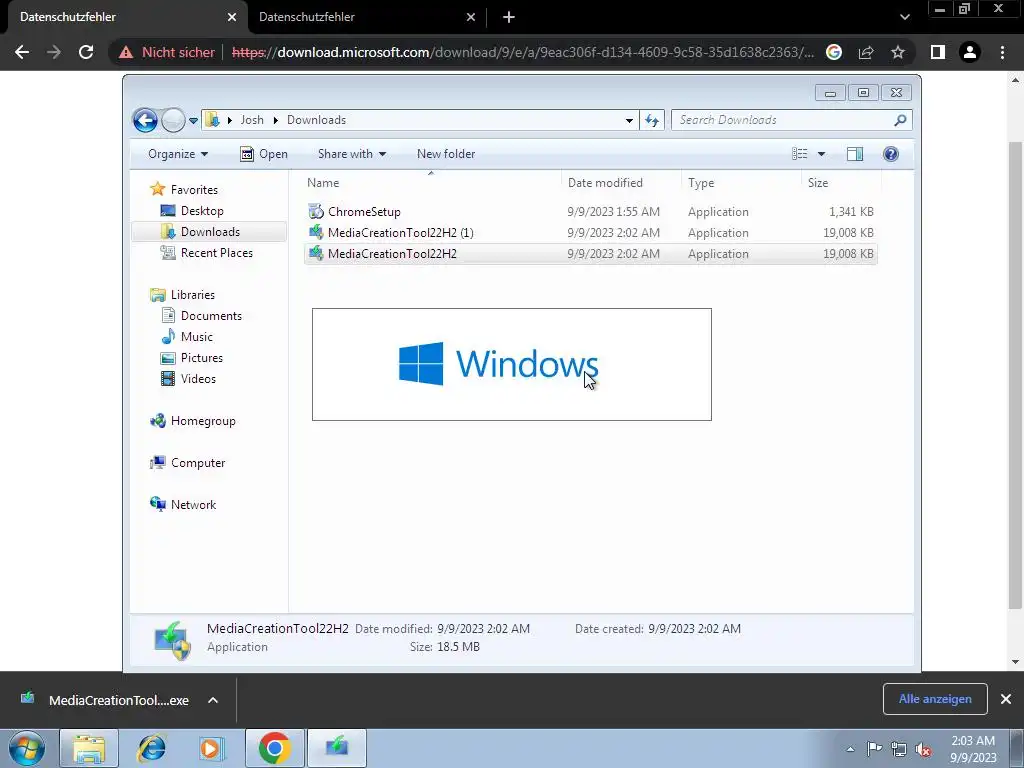Expand the view options dropdown arrow
Screen dimensions: 1024x768
(x=822, y=154)
